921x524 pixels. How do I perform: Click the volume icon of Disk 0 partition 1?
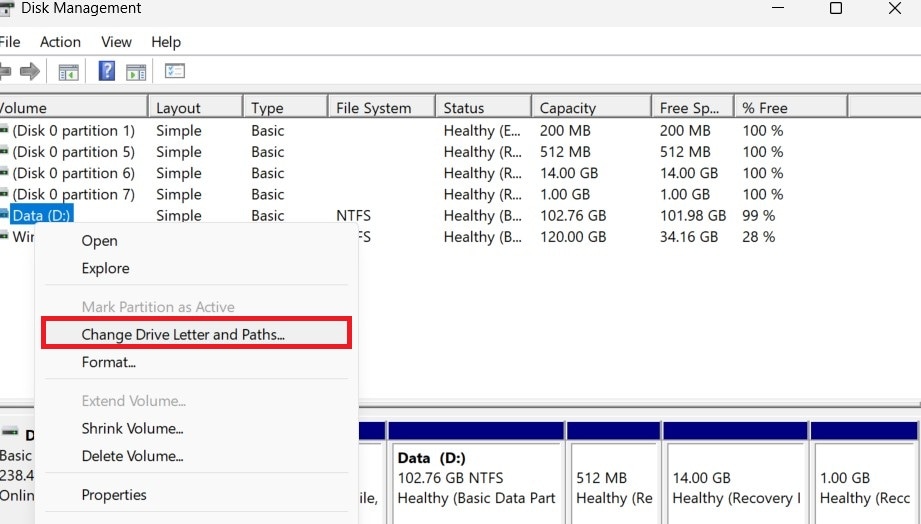(x=4, y=130)
